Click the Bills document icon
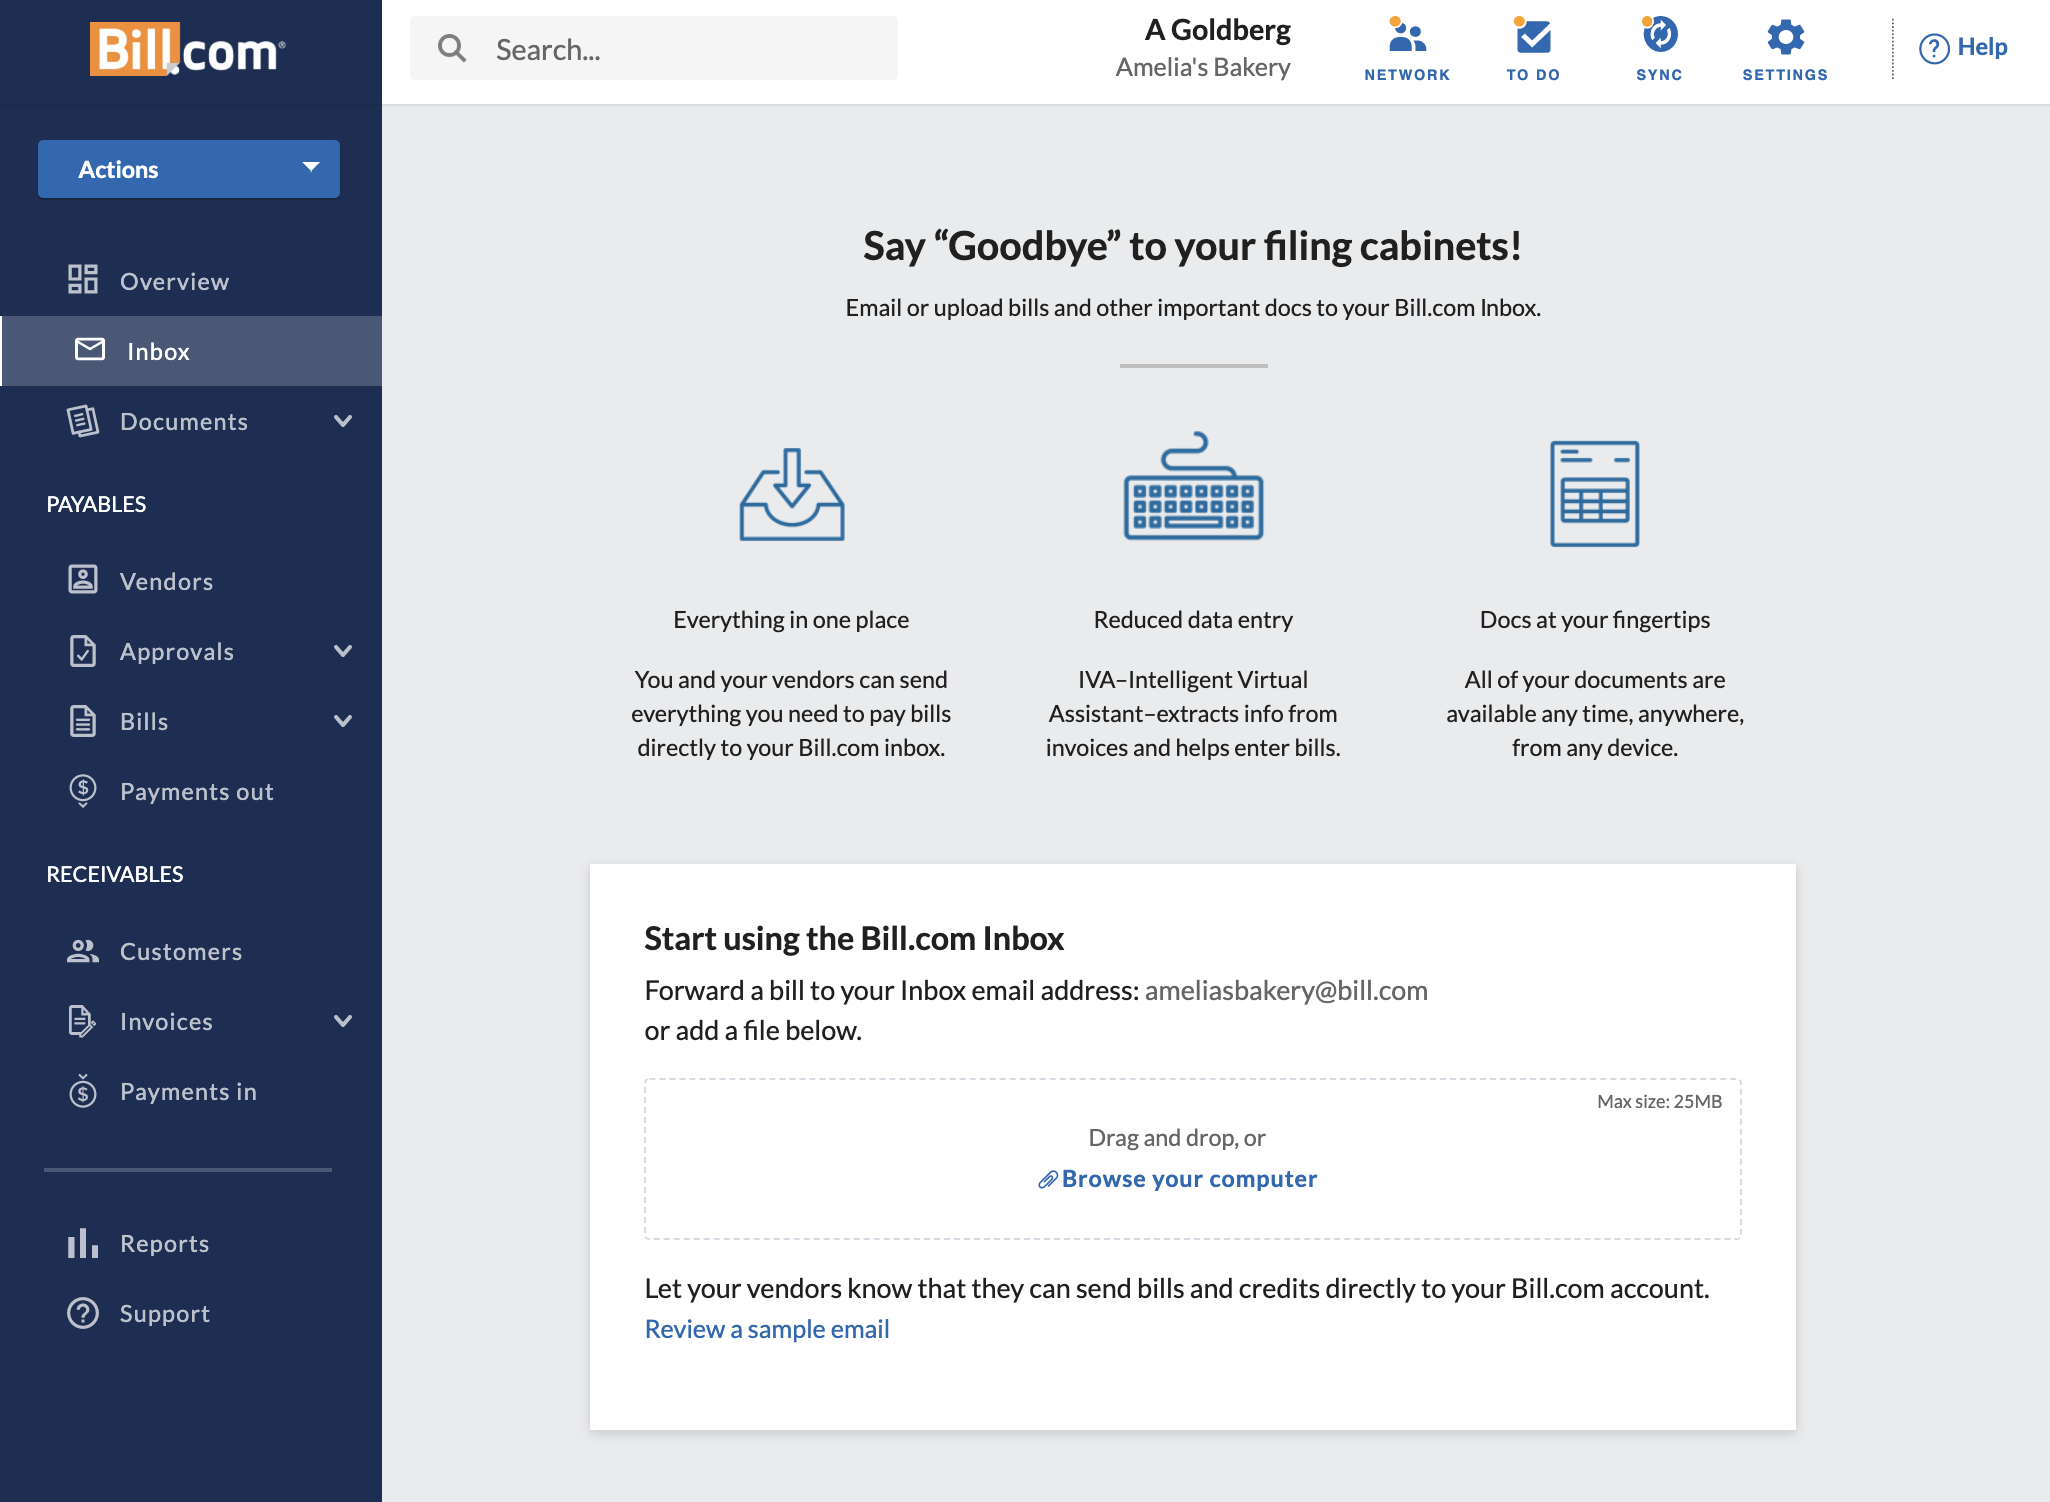This screenshot has width=2050, height=1502. 83,721
